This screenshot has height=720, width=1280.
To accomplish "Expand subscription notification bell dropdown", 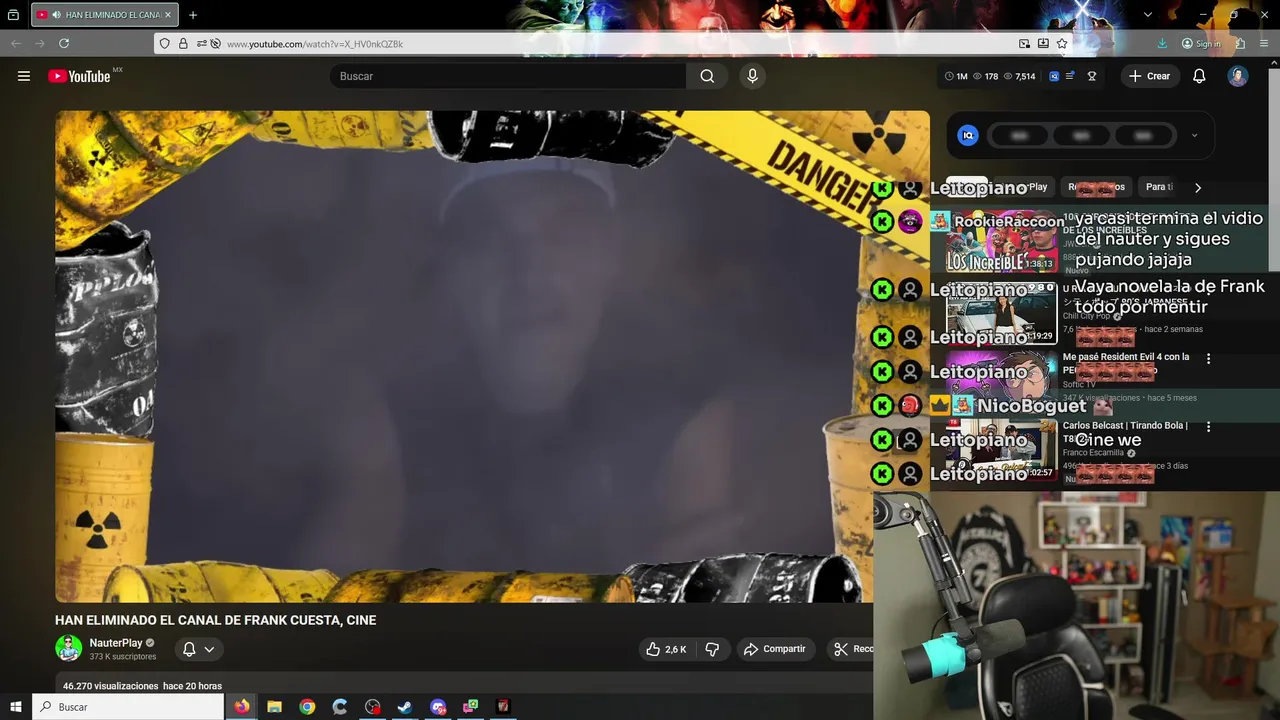I will (198, 649).
